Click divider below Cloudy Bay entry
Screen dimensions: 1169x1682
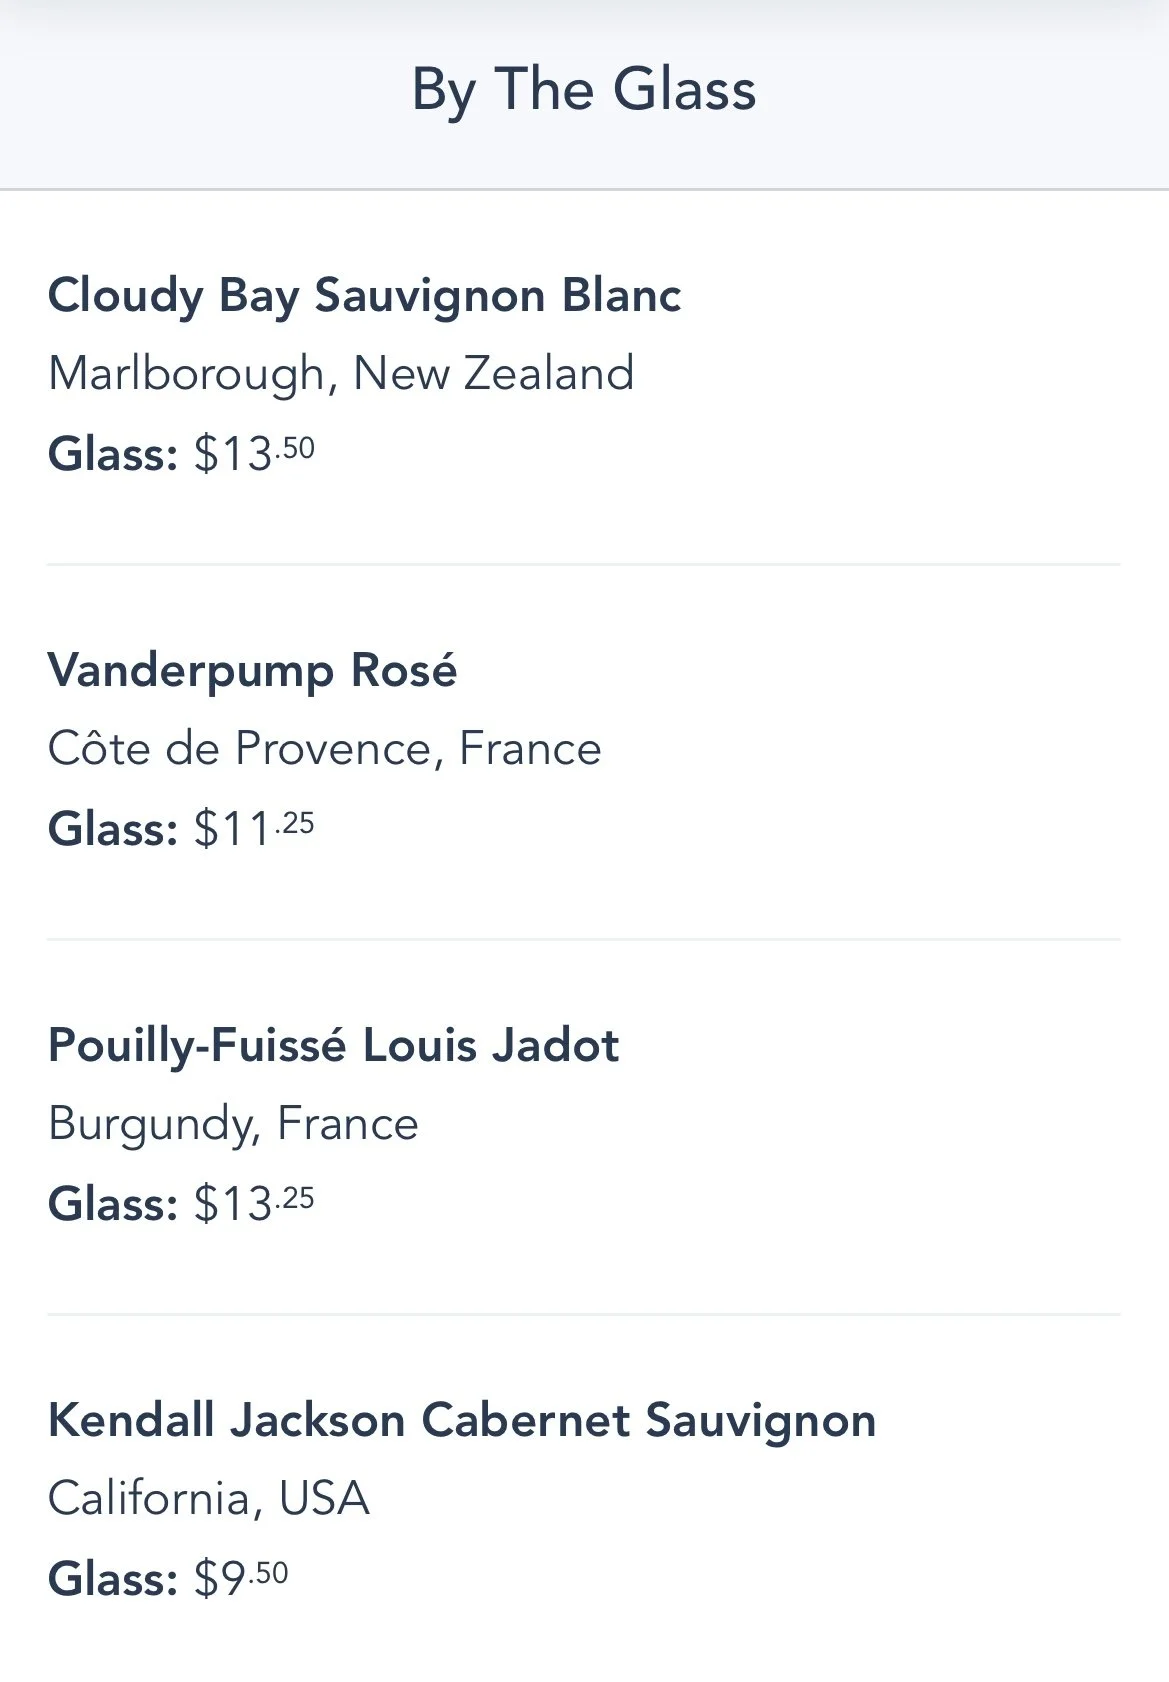[584, 565]
